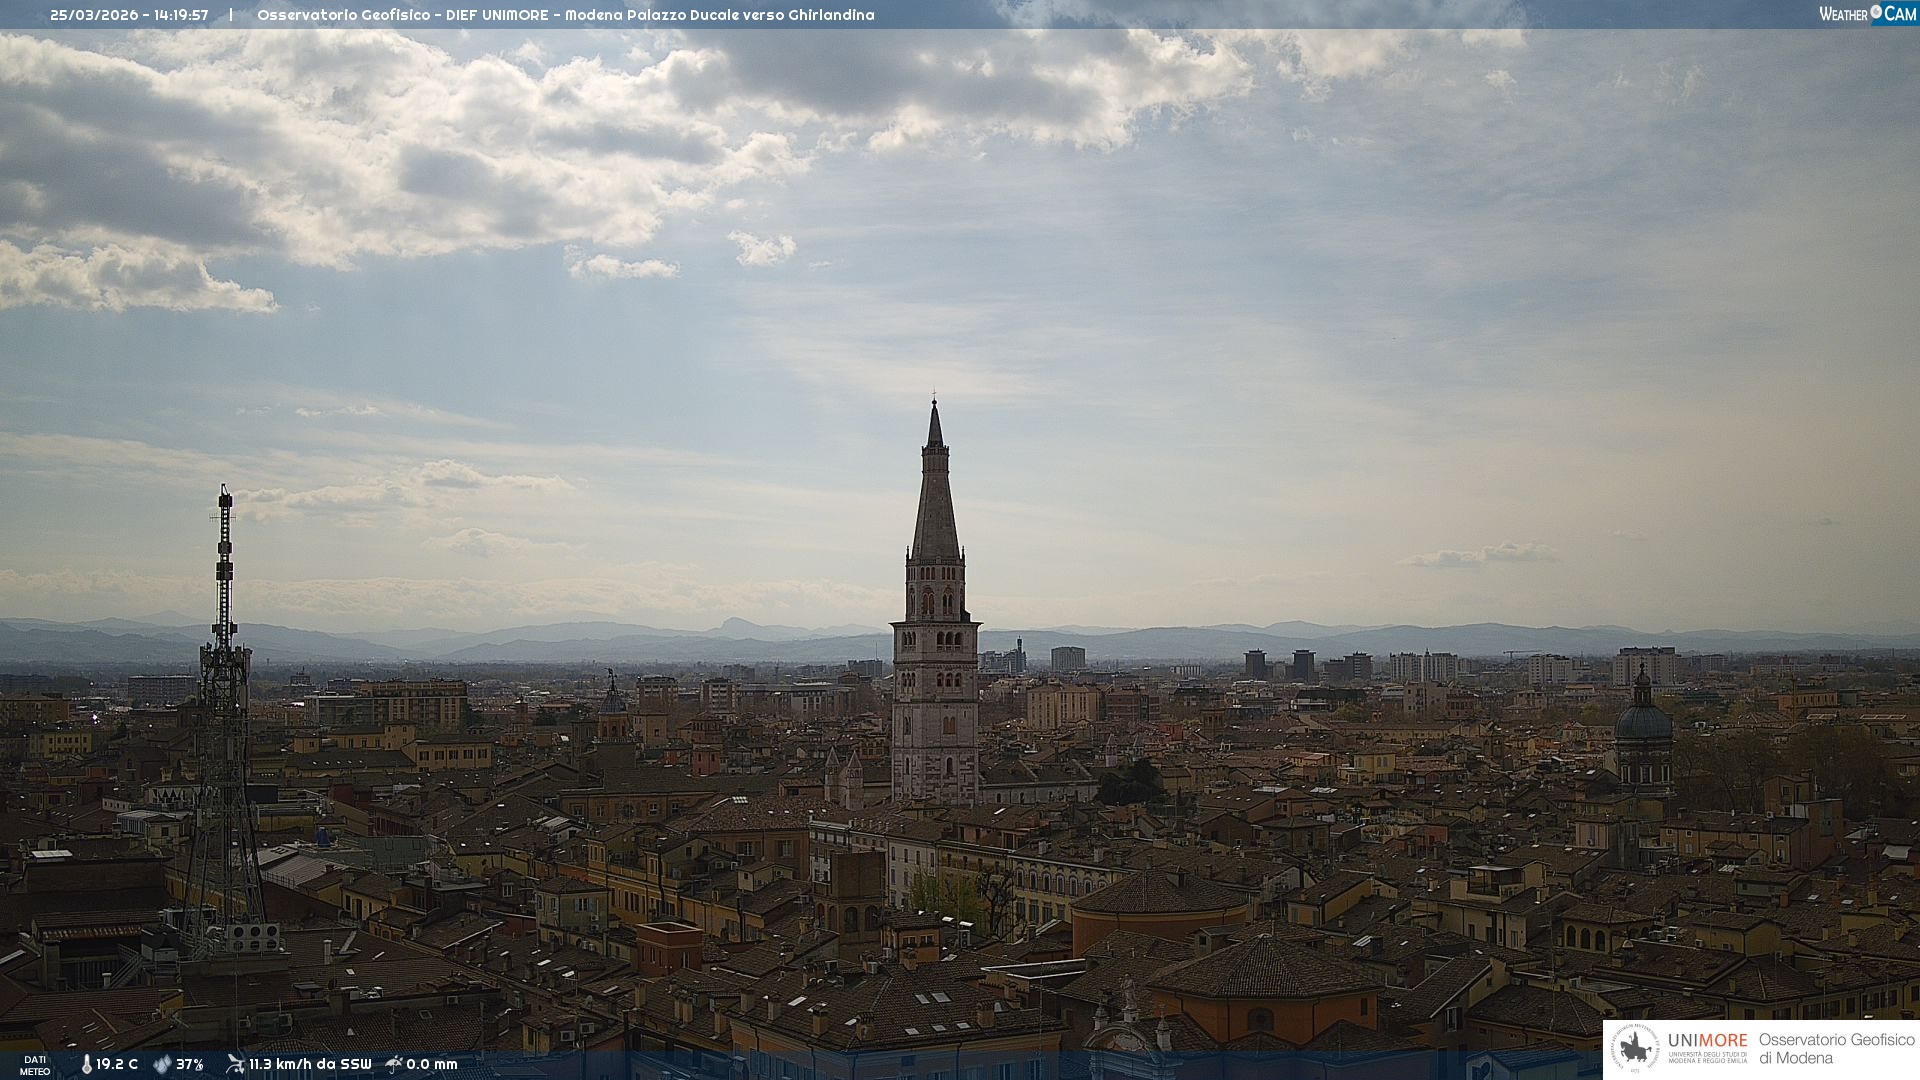This screenshot has height=1080, width=1920.
Task: Click the blue CAM badge top right
Action: [x=1900, y=14]
